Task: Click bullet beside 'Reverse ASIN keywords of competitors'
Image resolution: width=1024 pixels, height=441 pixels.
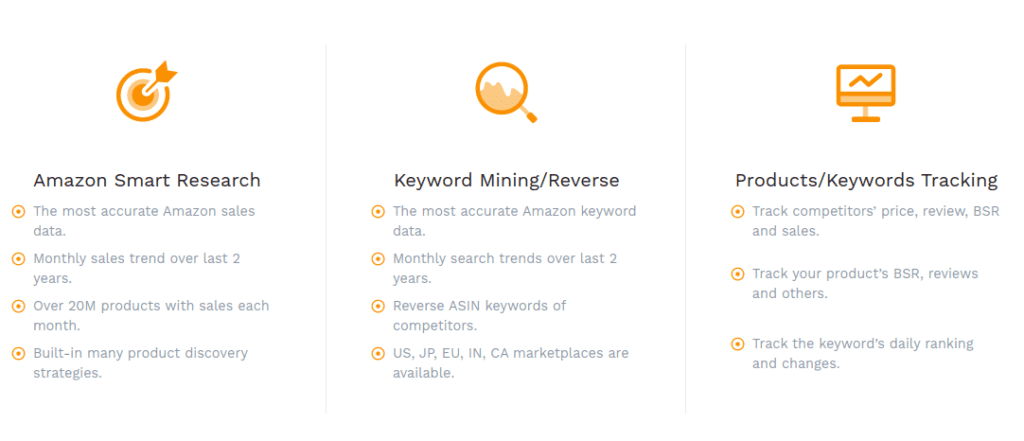Action: coord(377,306)
